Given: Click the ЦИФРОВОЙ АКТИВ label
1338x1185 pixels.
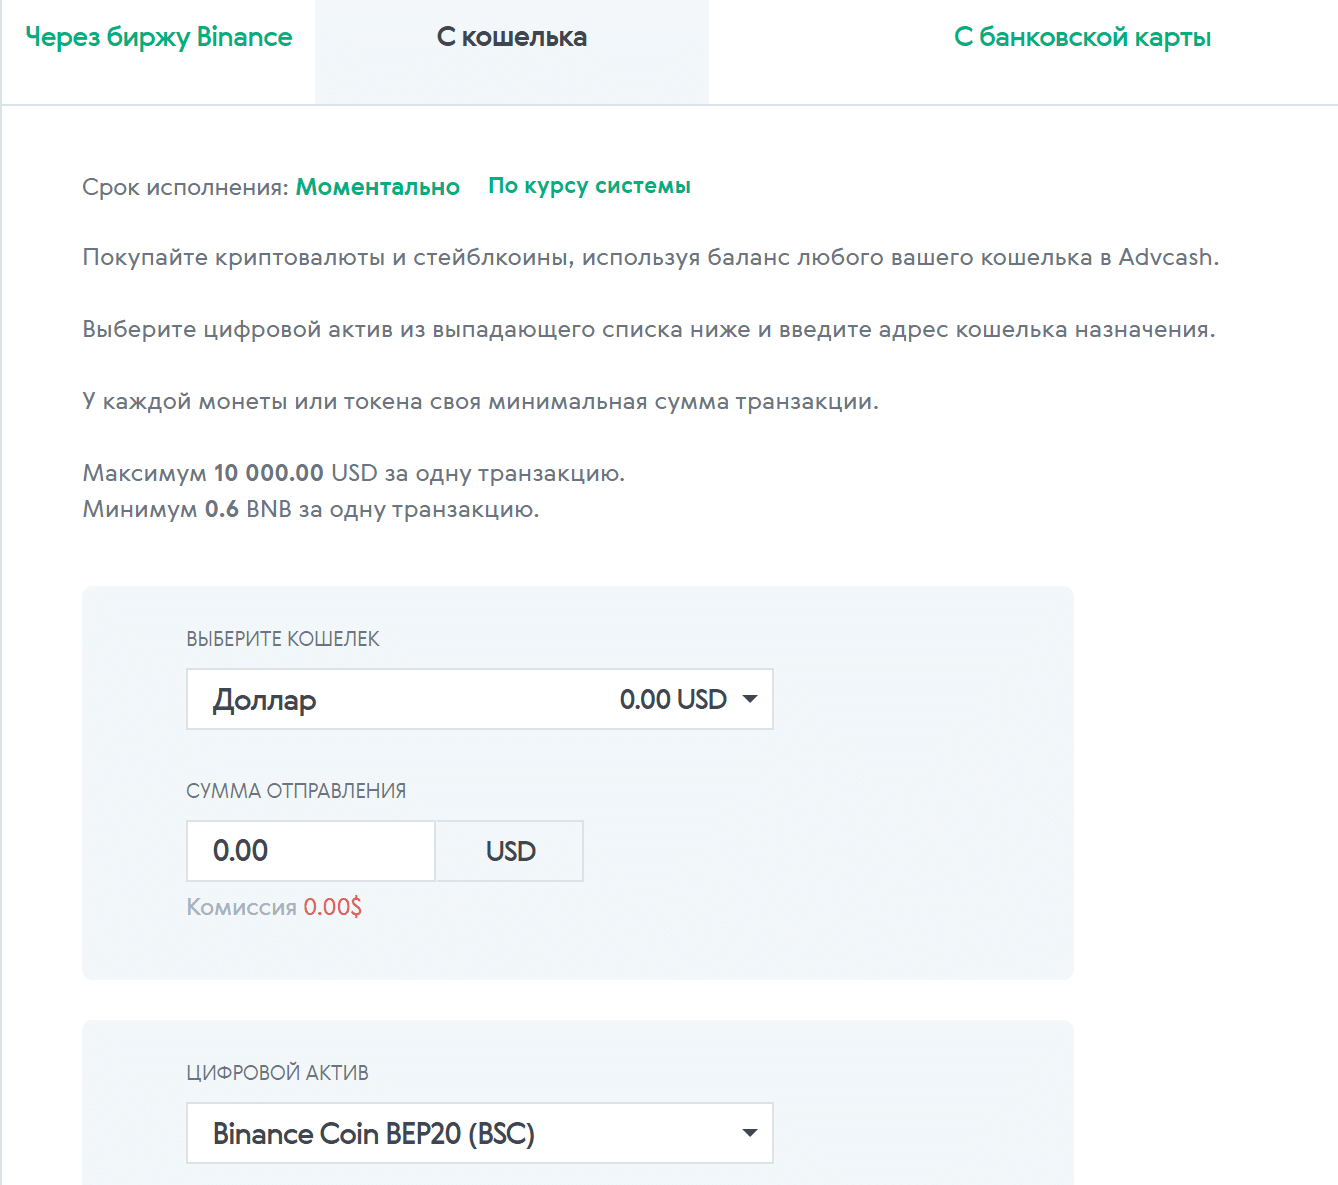Looking at the screenshot, I should (x=277, y=1073).
